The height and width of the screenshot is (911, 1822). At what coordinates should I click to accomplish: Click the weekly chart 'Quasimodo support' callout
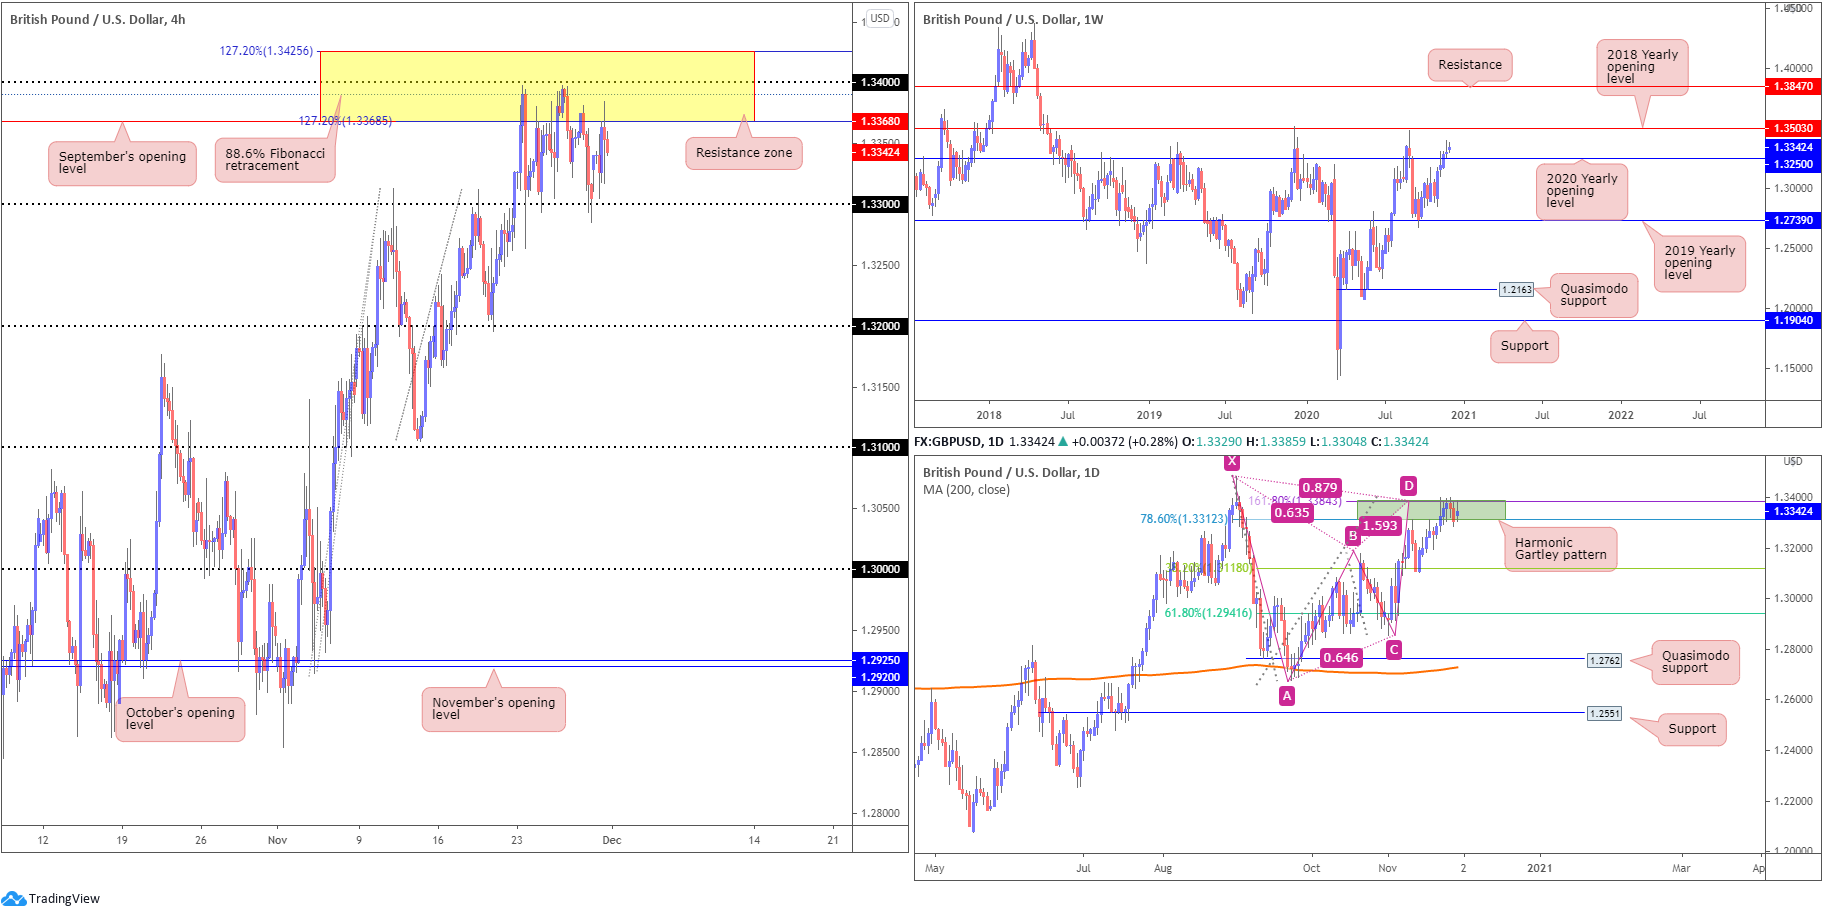[1594, 295]
